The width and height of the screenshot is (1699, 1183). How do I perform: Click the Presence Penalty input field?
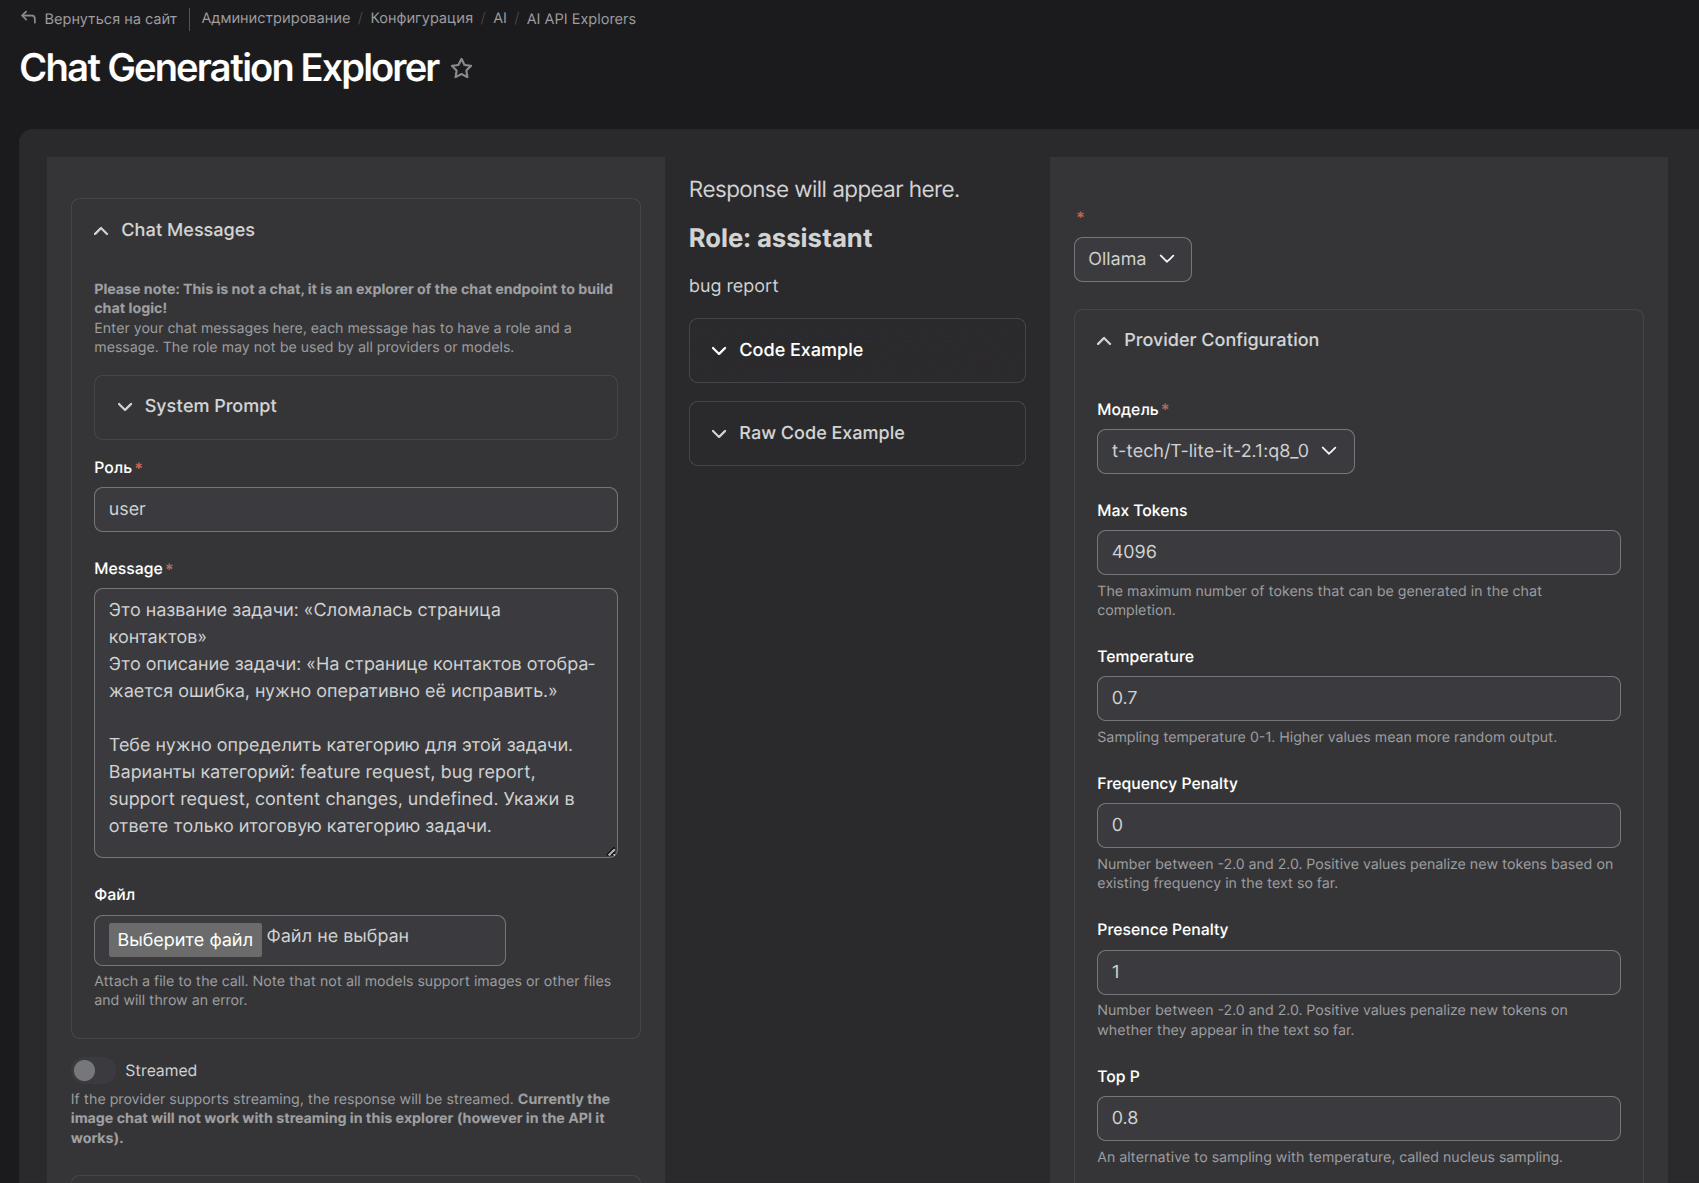(1357, 972)
